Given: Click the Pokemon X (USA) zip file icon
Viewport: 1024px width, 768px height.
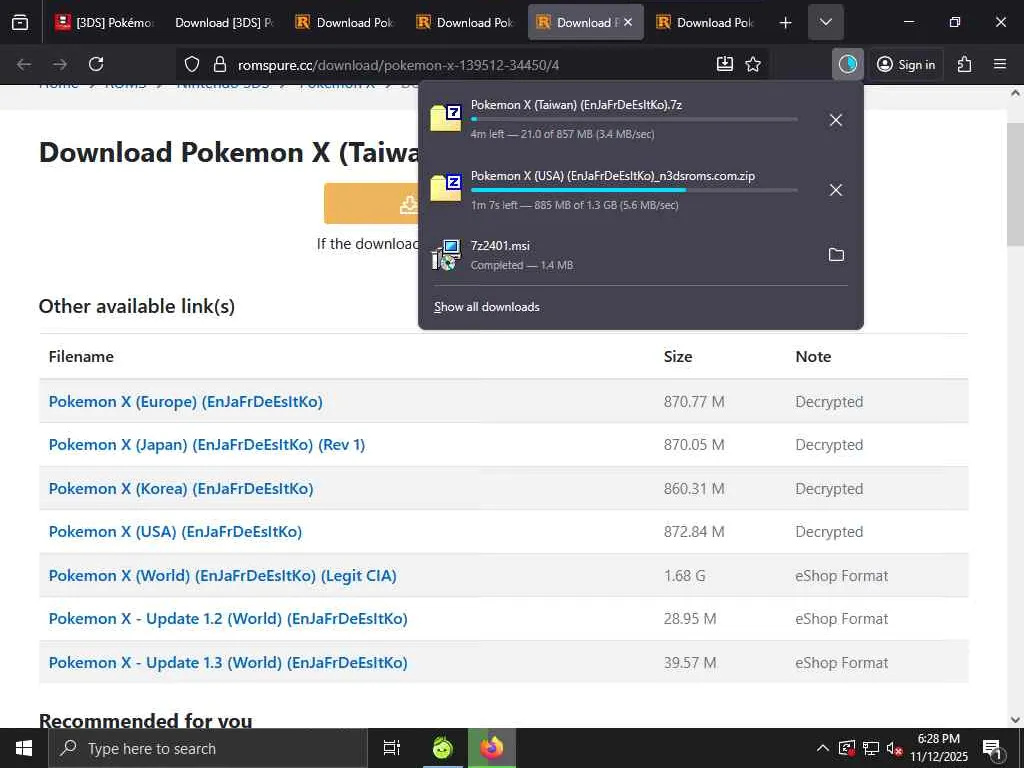Looking at the screenshot, I should point(446,188).
